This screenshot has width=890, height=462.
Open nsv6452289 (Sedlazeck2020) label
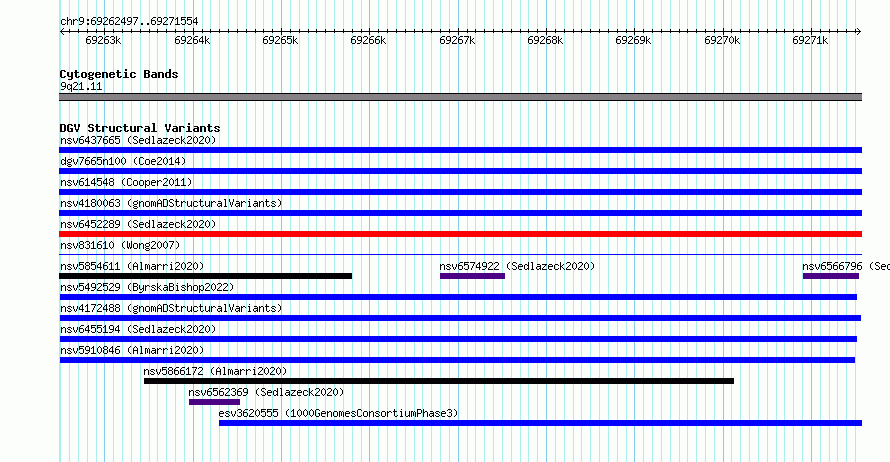(138, 224)
